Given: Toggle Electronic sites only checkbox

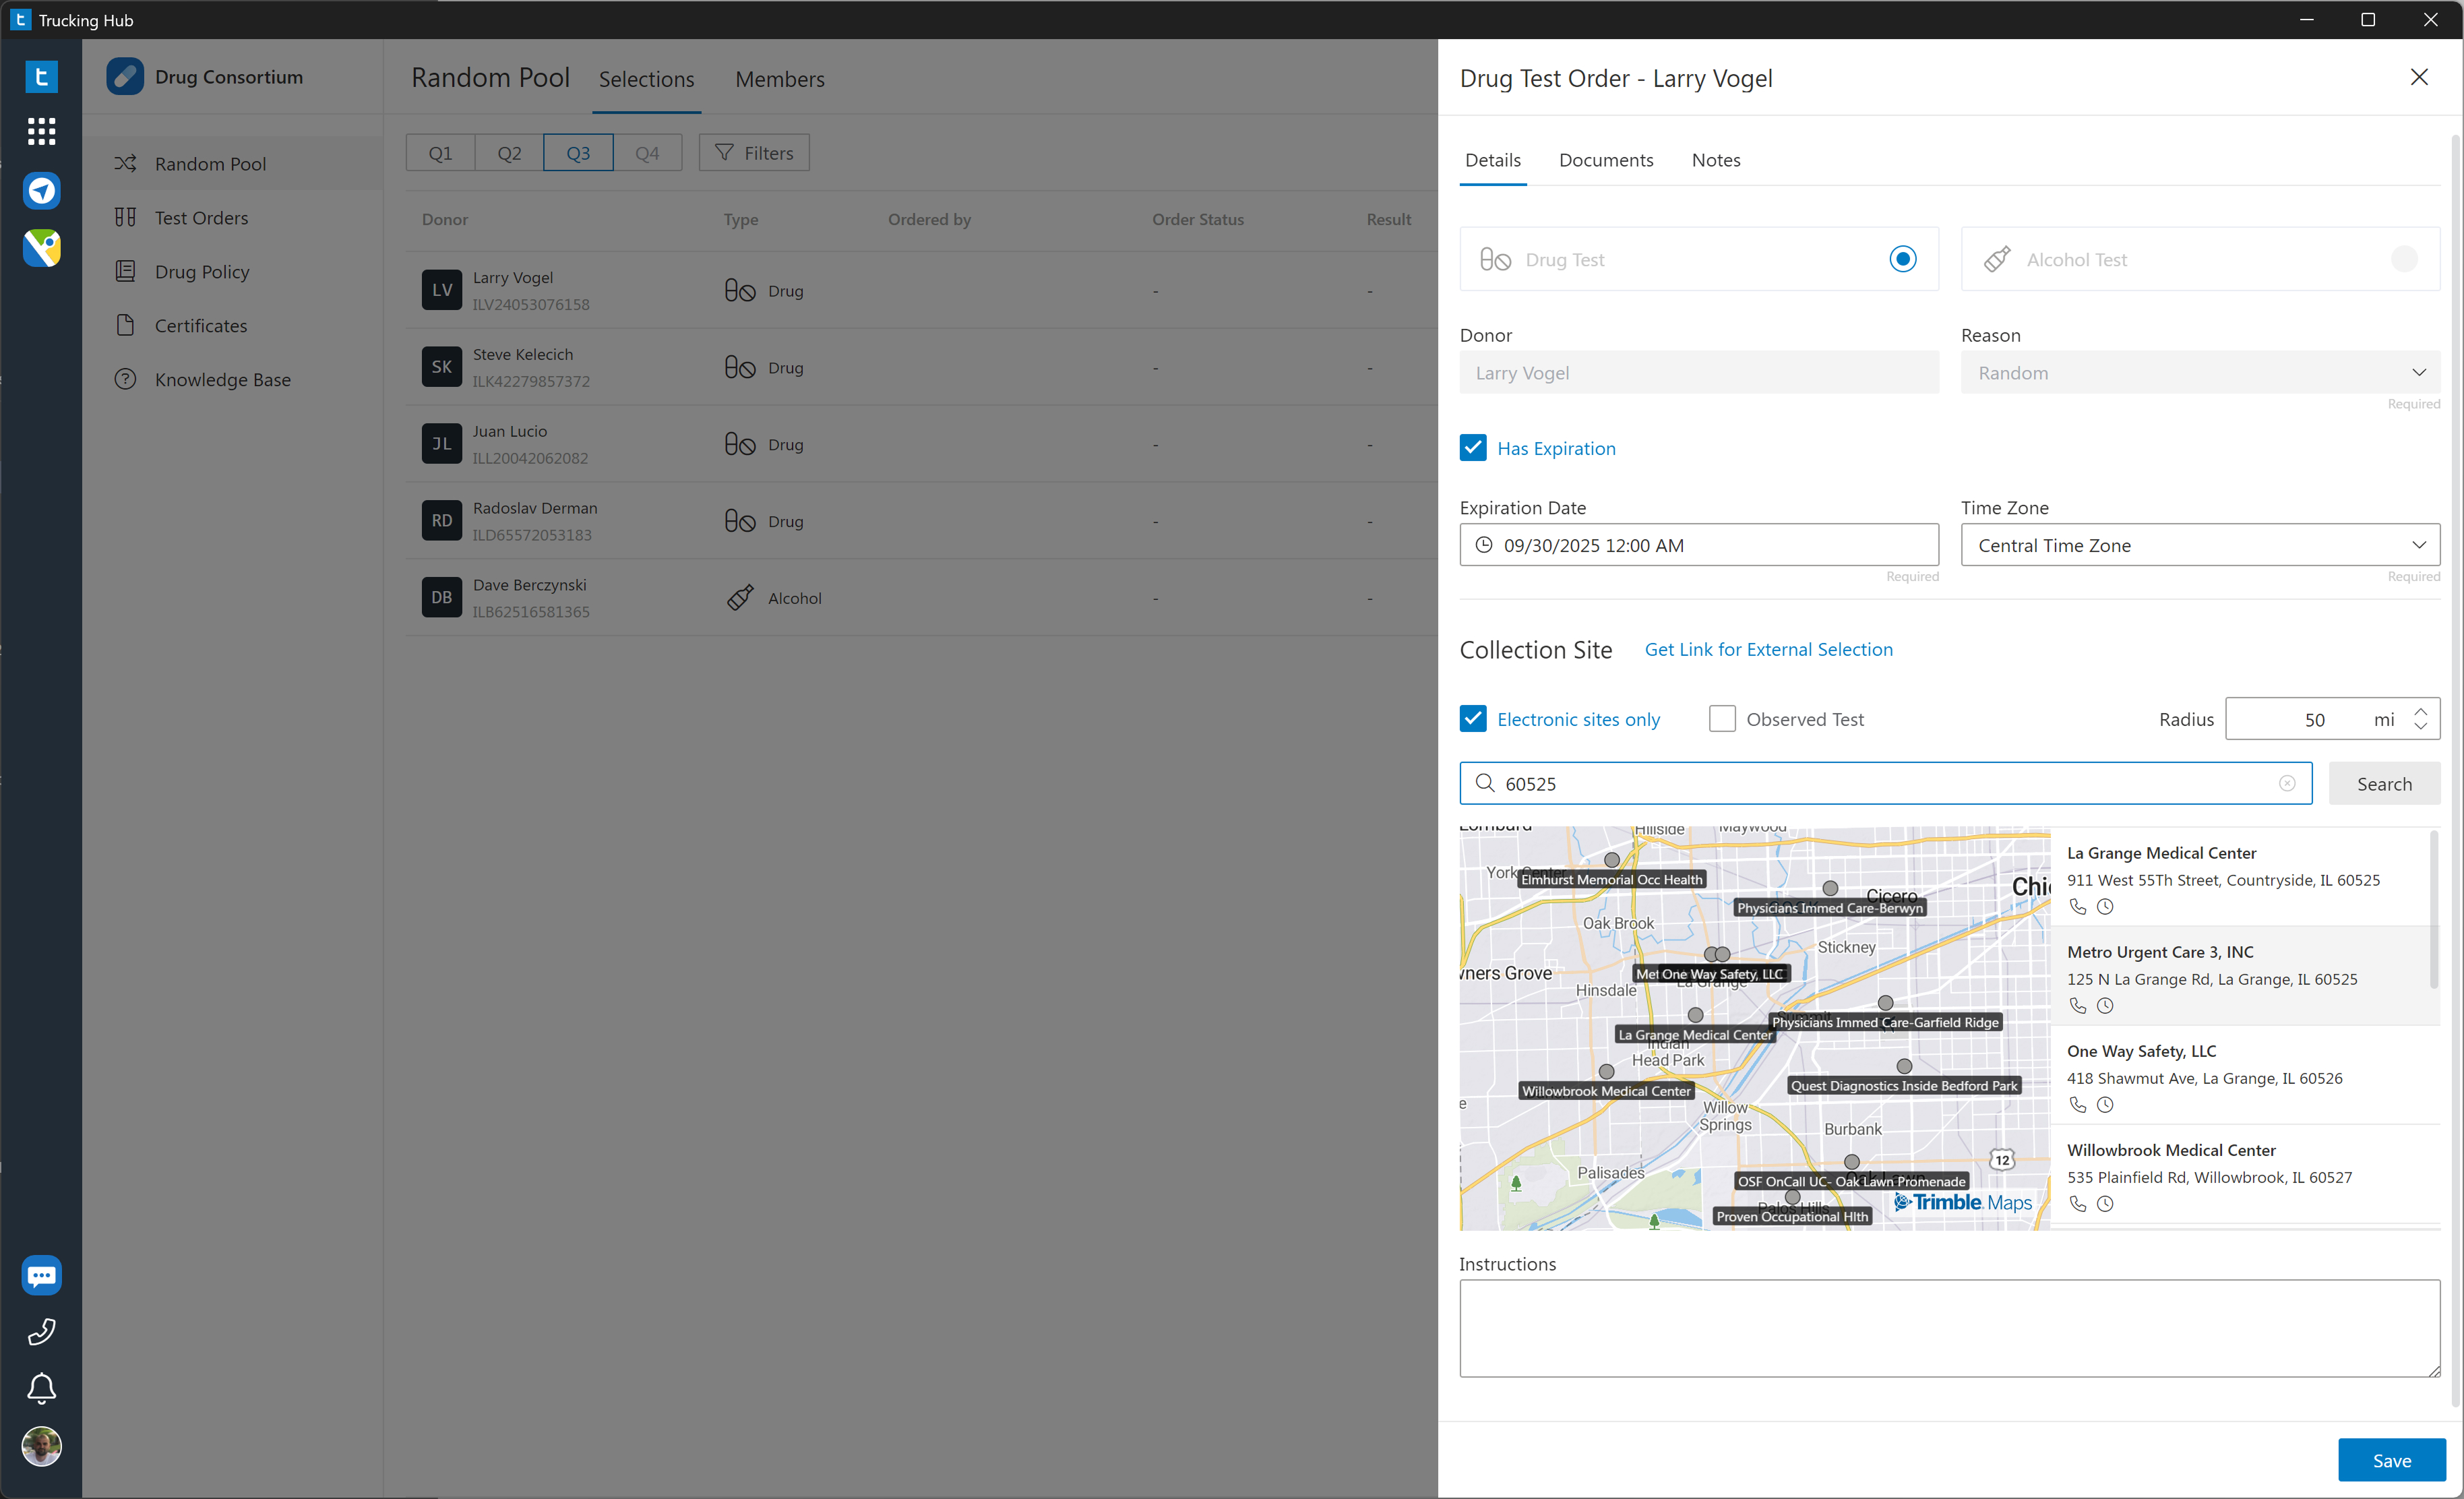Looking at the screenshot, I should coord(1472,719).
